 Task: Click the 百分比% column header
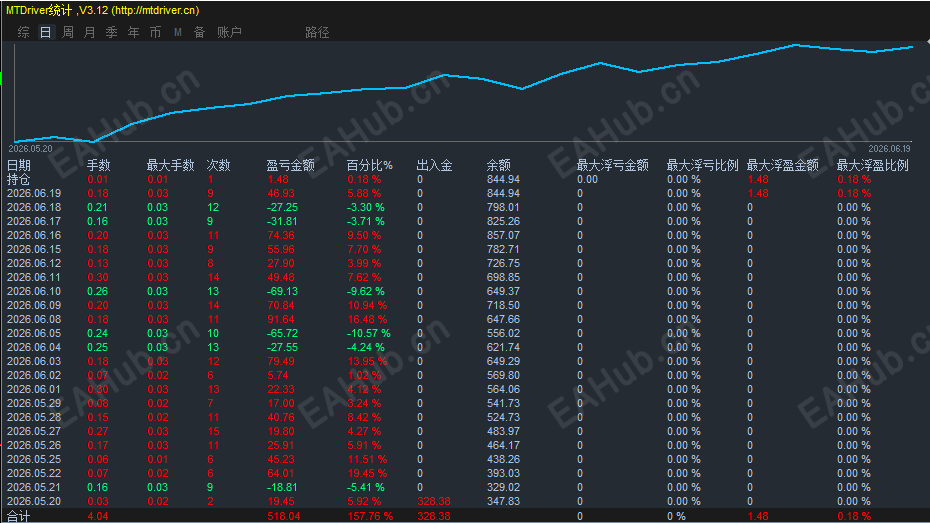(x=370, y=165)
